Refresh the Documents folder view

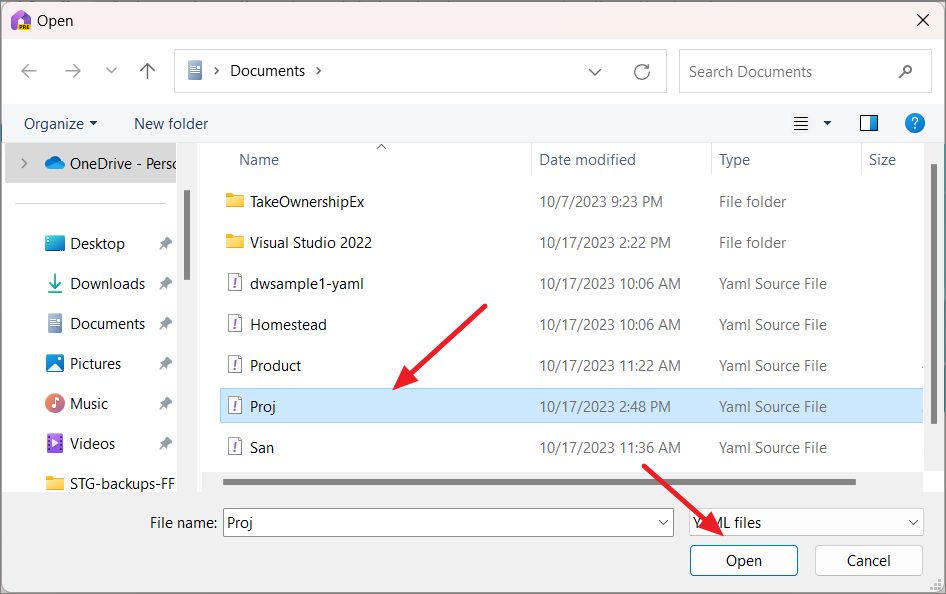642,71
